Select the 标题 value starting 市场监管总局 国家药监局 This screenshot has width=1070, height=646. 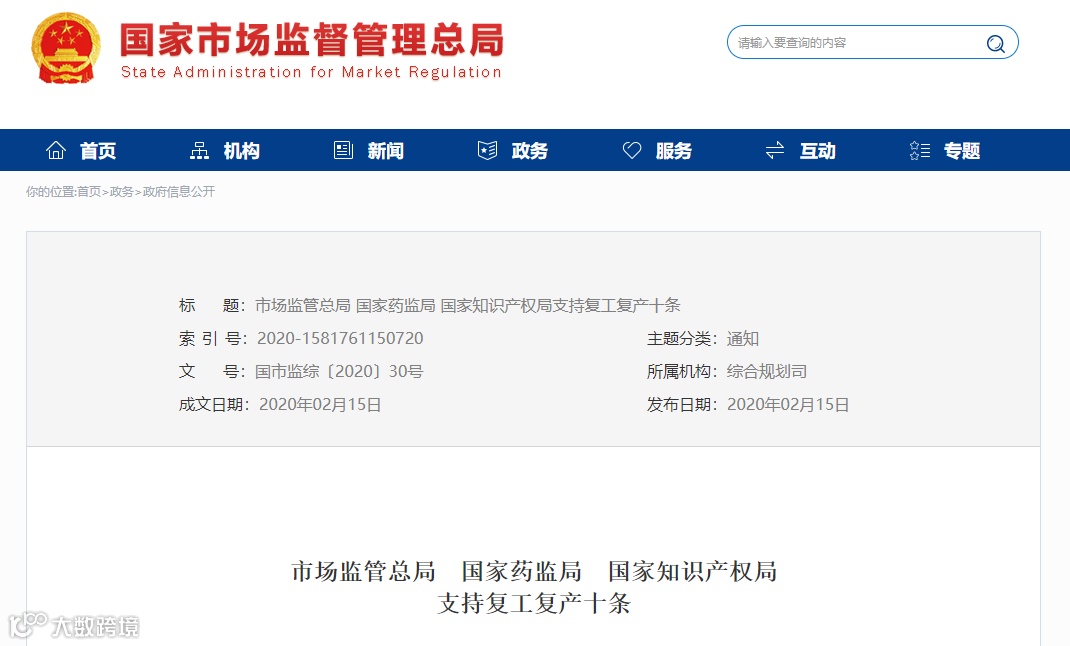pyautogui.click(x=467, y=306)
